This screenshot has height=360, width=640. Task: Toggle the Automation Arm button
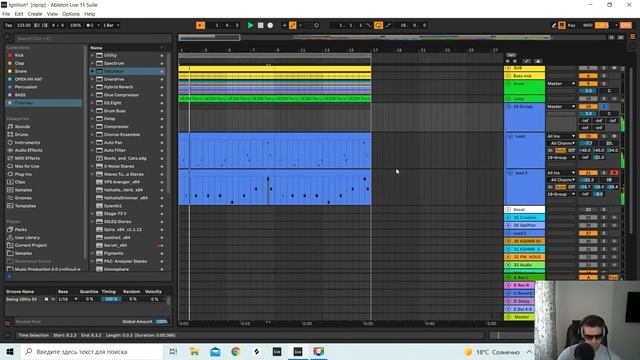(293, 25)
